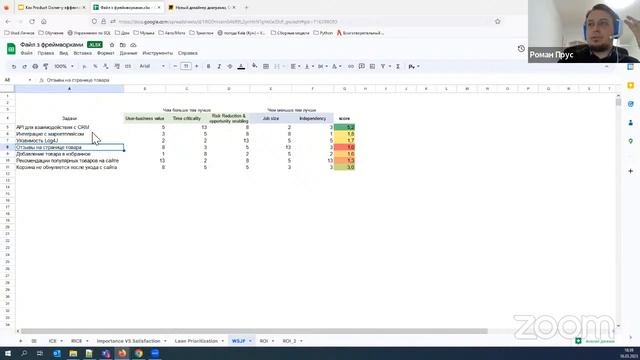
Task: Reload the page in browser
Action: (x=32, y=21)
